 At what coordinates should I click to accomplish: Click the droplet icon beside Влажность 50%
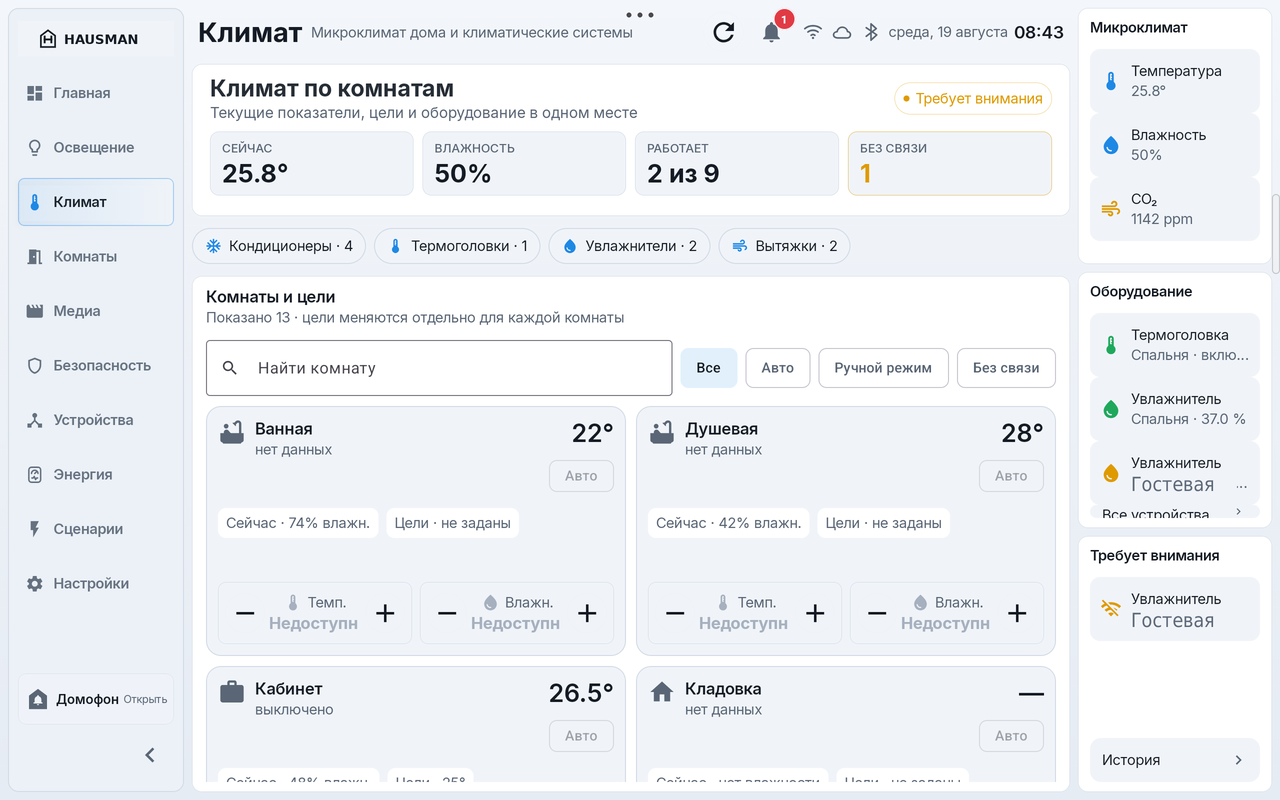(1110, 145)
